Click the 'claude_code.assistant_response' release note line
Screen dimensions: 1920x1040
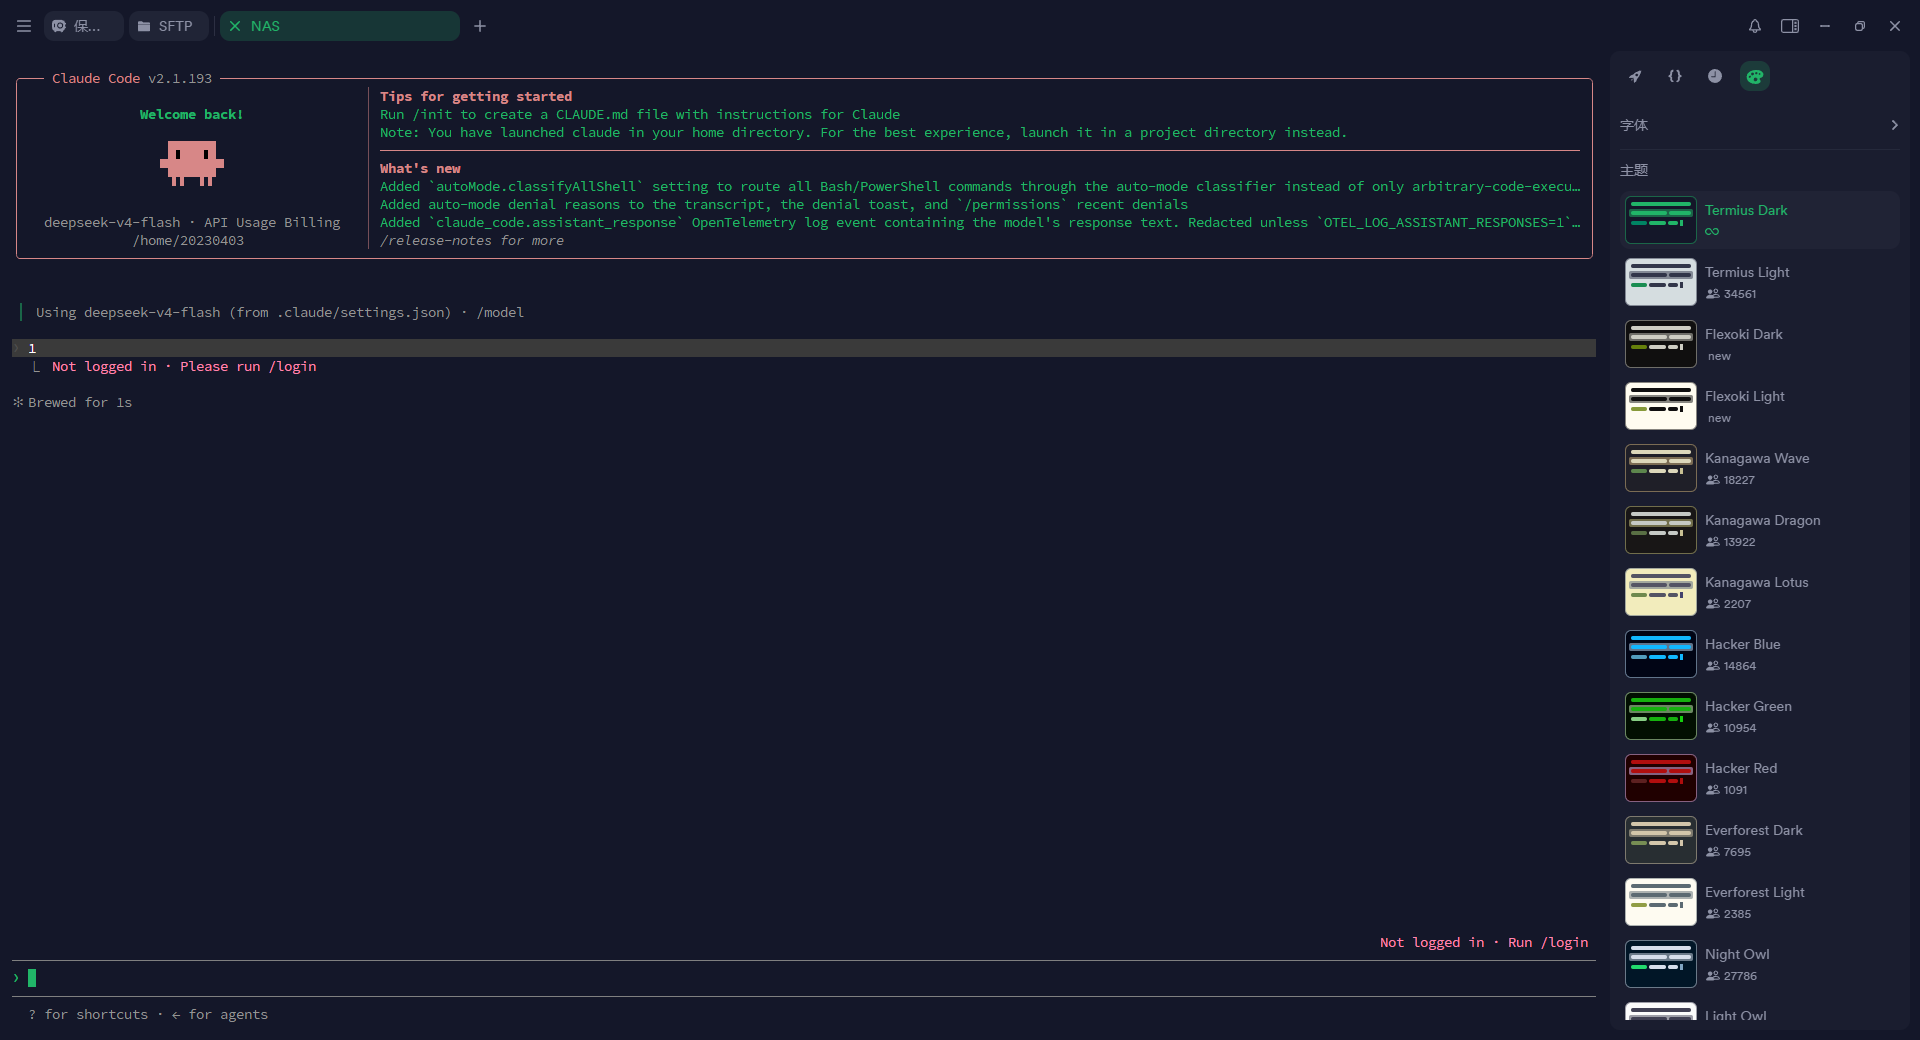(980, 223)
